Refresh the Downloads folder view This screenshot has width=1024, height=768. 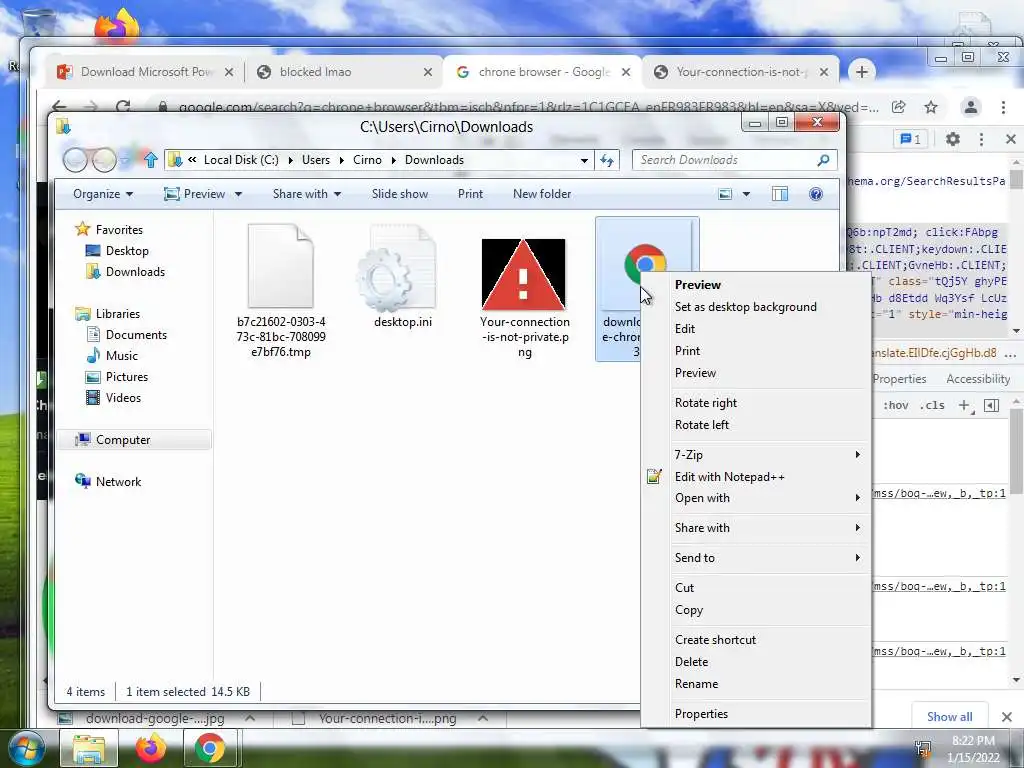pos(607,160)
